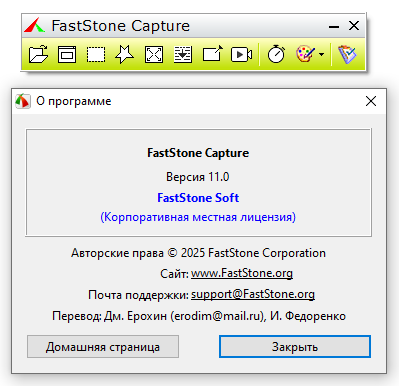Launch the Screen Recorder camera icon

tap(241, 54)
